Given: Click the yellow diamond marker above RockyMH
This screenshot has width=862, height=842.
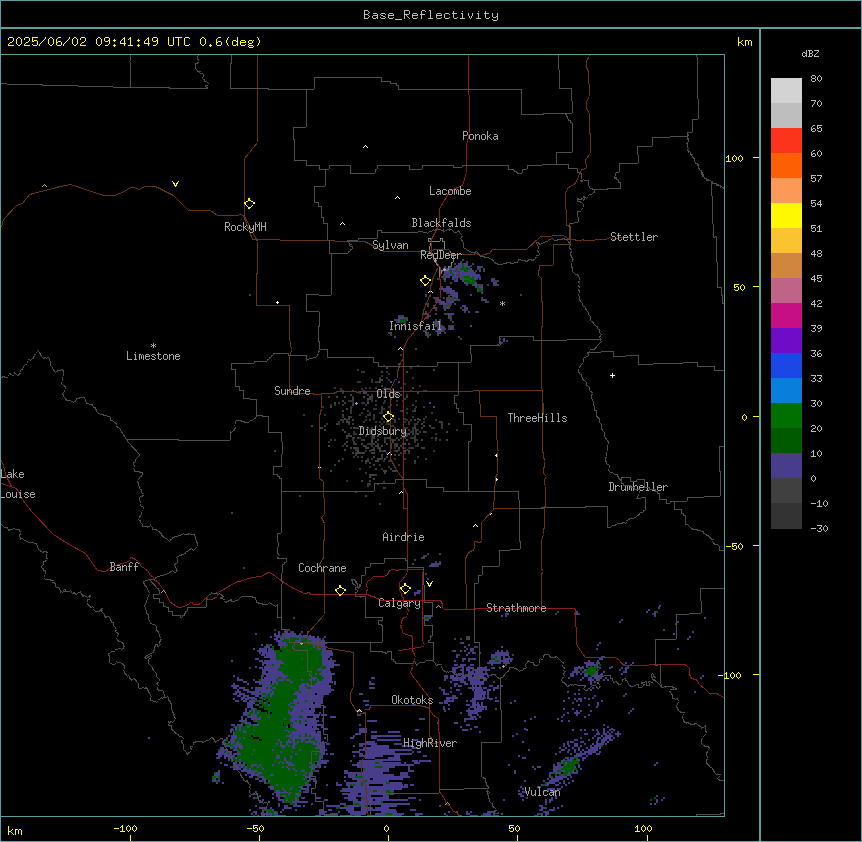Looking at the screenshot, I should pyautogui.click(x=249, y=204).
